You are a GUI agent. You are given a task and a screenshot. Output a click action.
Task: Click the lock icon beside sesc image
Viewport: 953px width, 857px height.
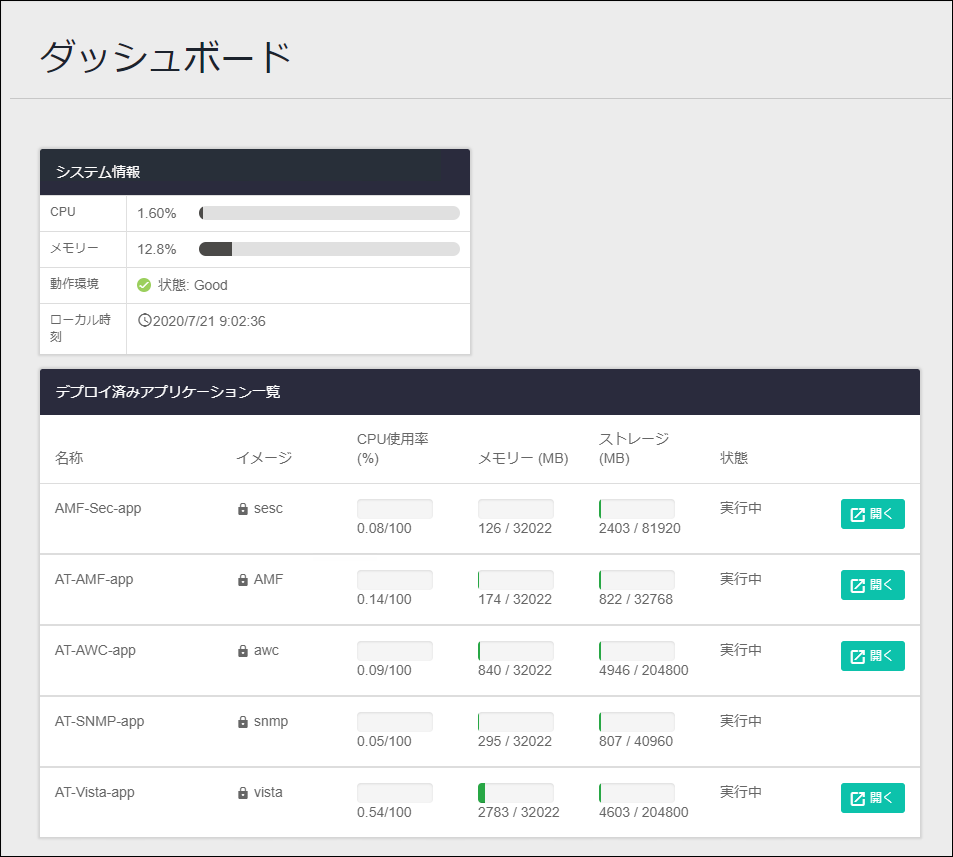243,509
